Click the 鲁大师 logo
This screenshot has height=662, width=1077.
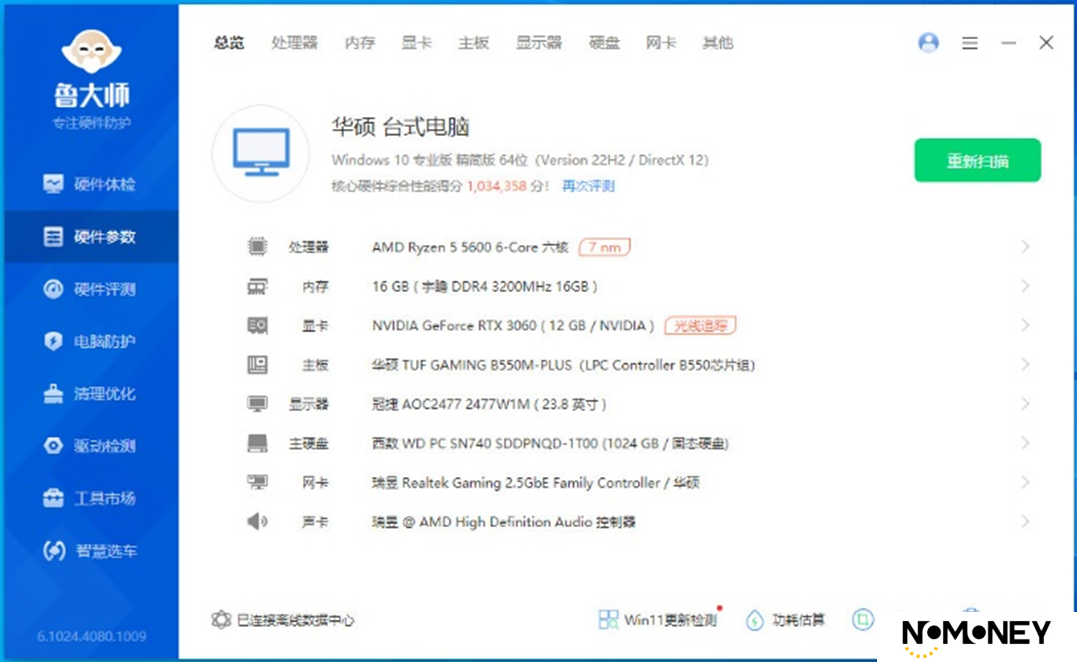pyautogui.click(x=92, y=78)
